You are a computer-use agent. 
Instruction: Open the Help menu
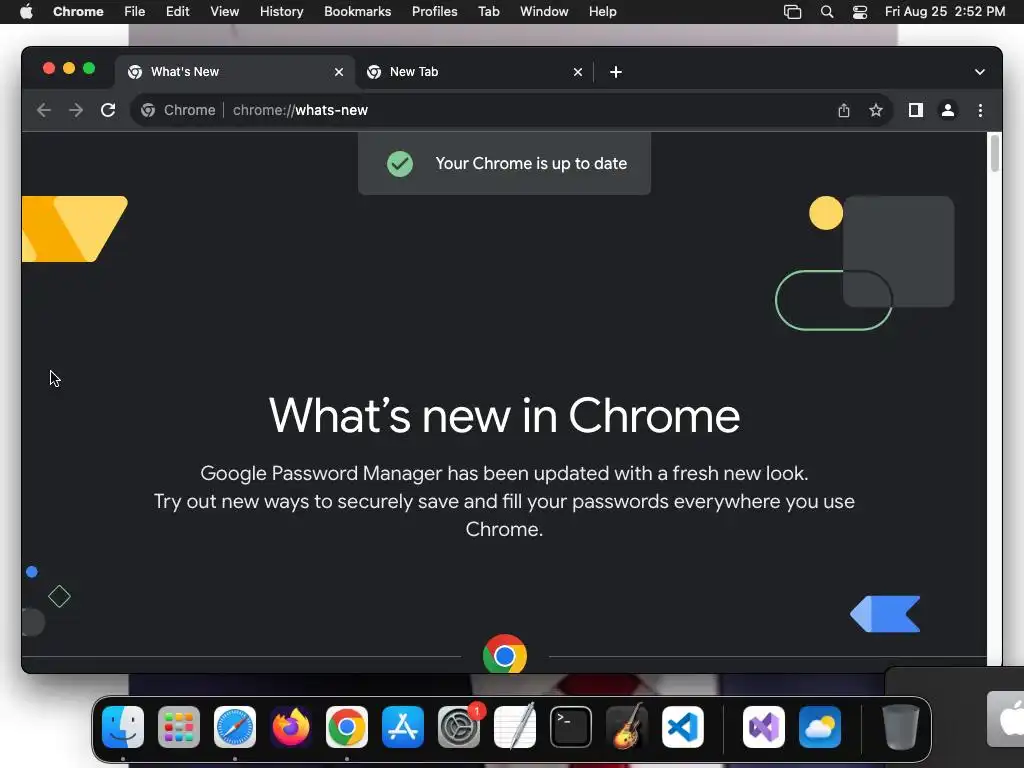click(602, 12)
